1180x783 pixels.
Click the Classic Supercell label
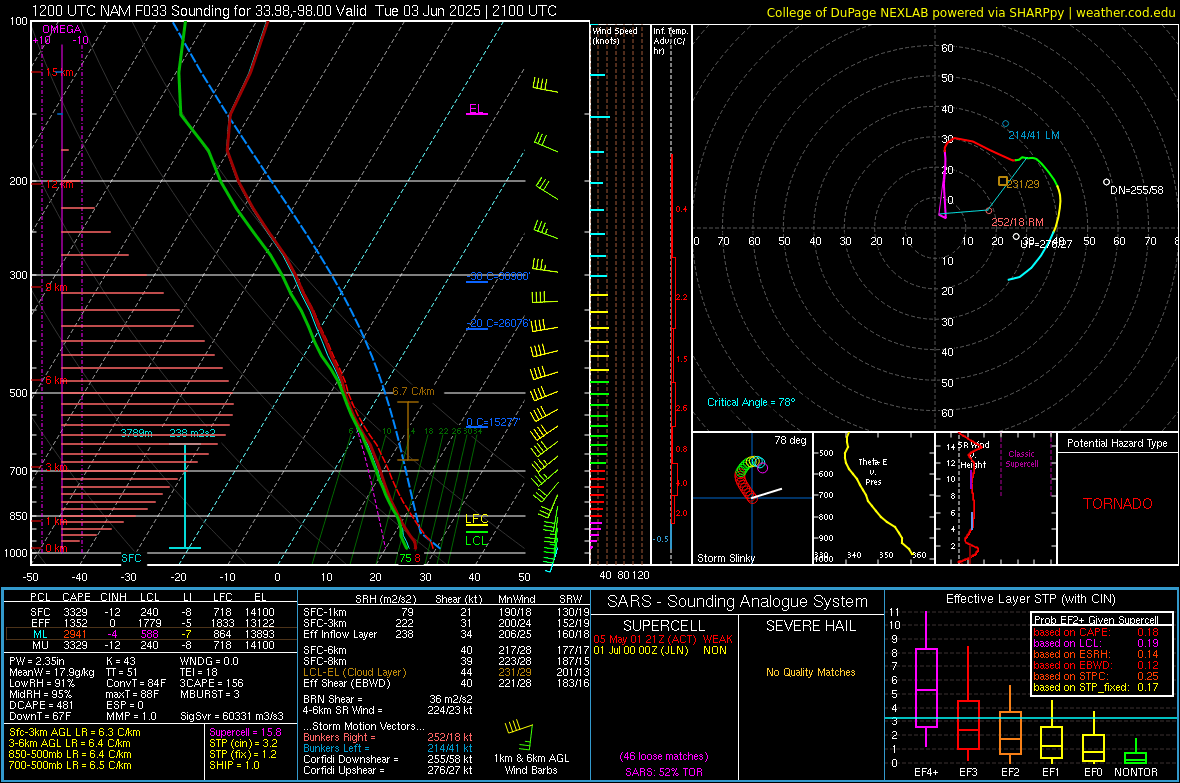point(1021,459)
